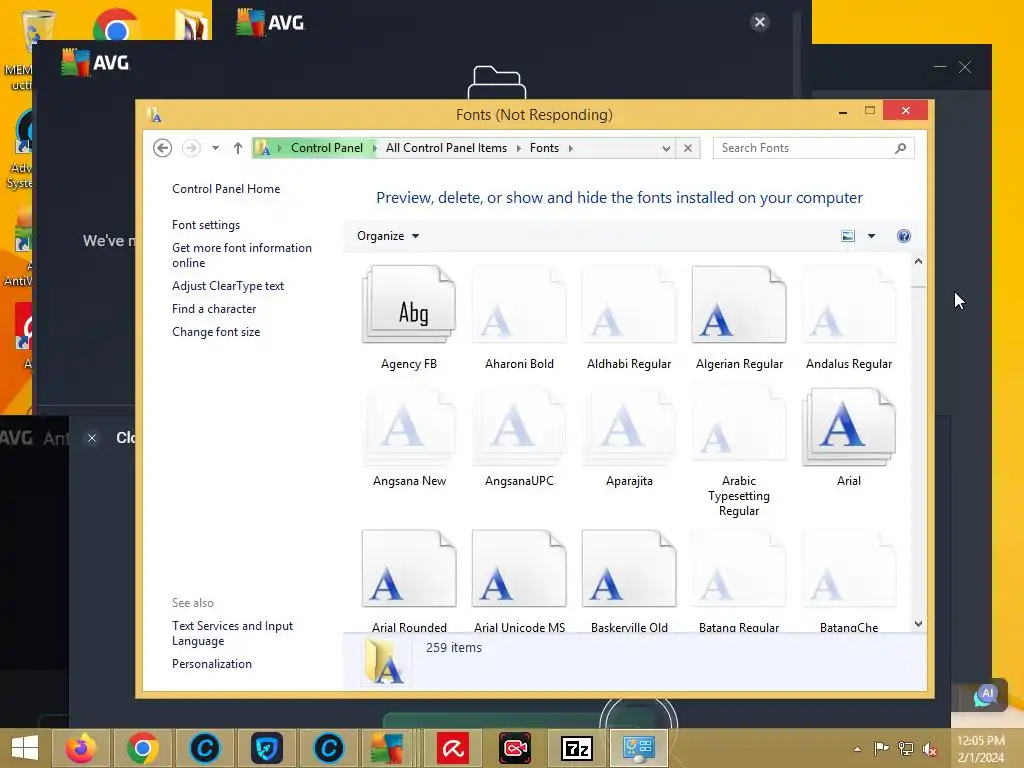Image resolution: width=1024 pixels, height=768 pixels.
Task: Click All Control Panel Items breadcrumb
Action: [x=446, y=148]
